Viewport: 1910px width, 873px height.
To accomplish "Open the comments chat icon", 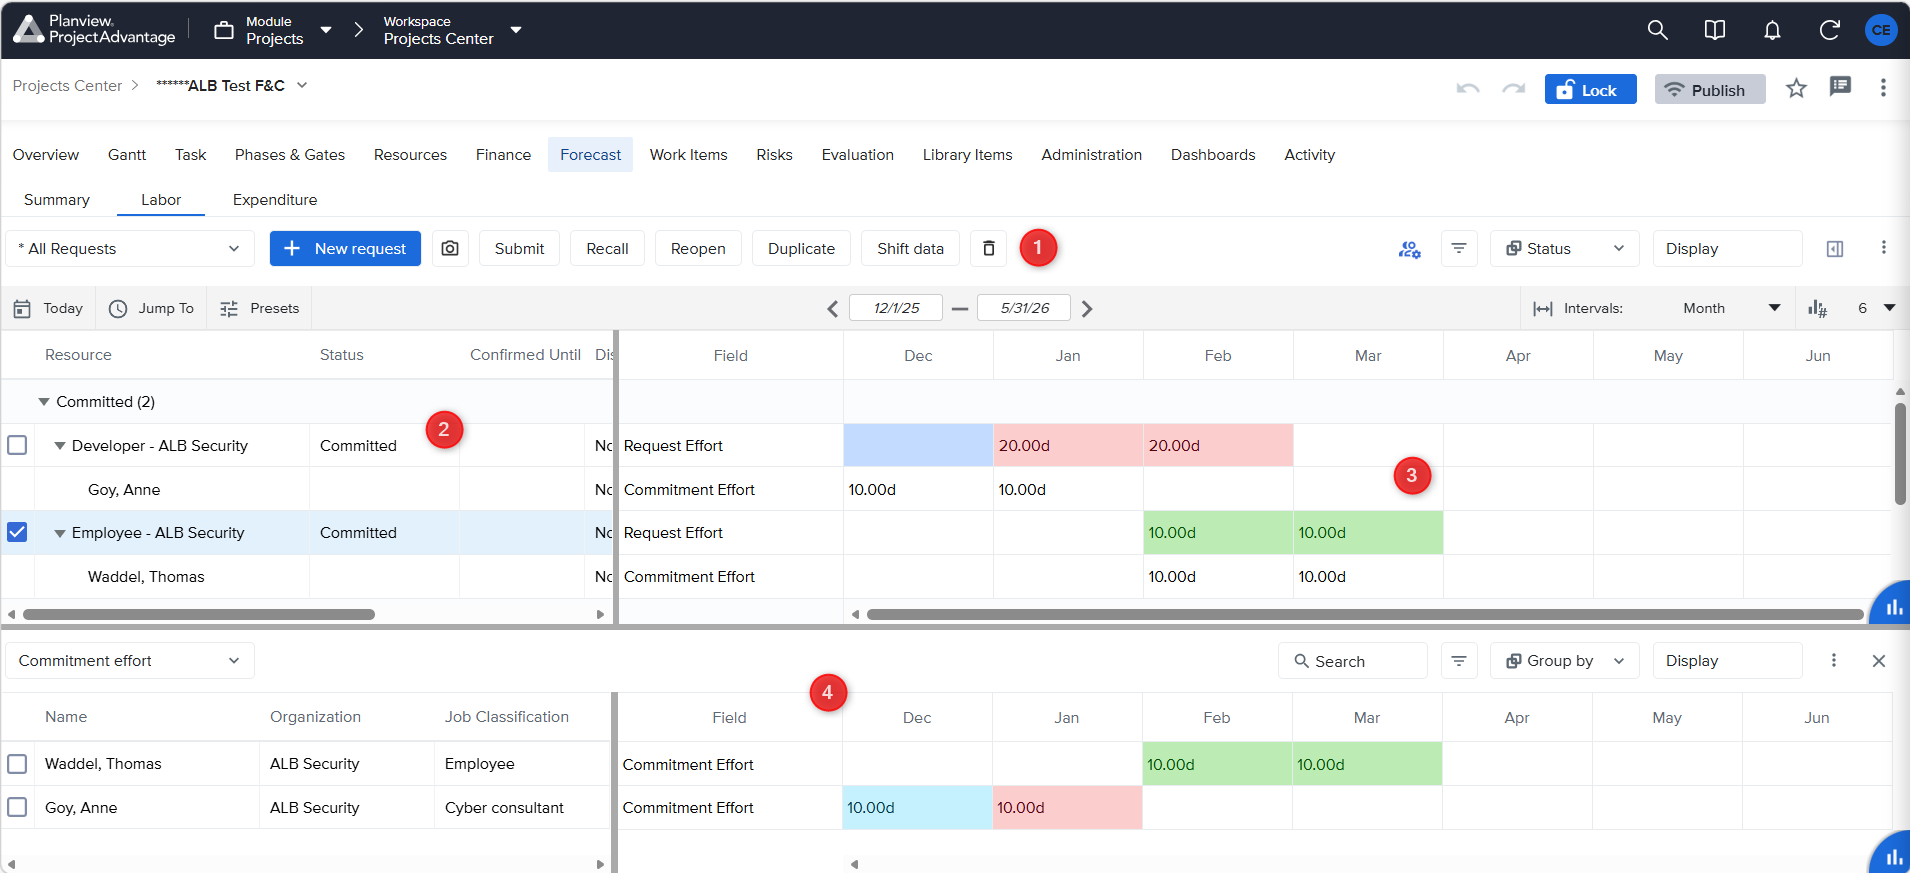I will point(1840,87).
